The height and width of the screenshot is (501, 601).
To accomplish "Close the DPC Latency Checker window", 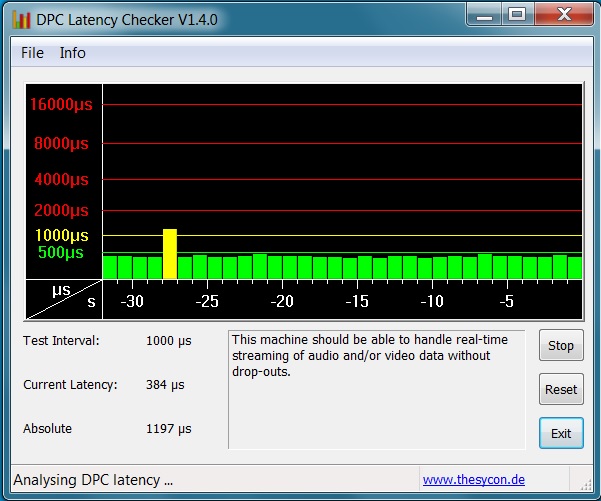I will (x=564, y=15).
